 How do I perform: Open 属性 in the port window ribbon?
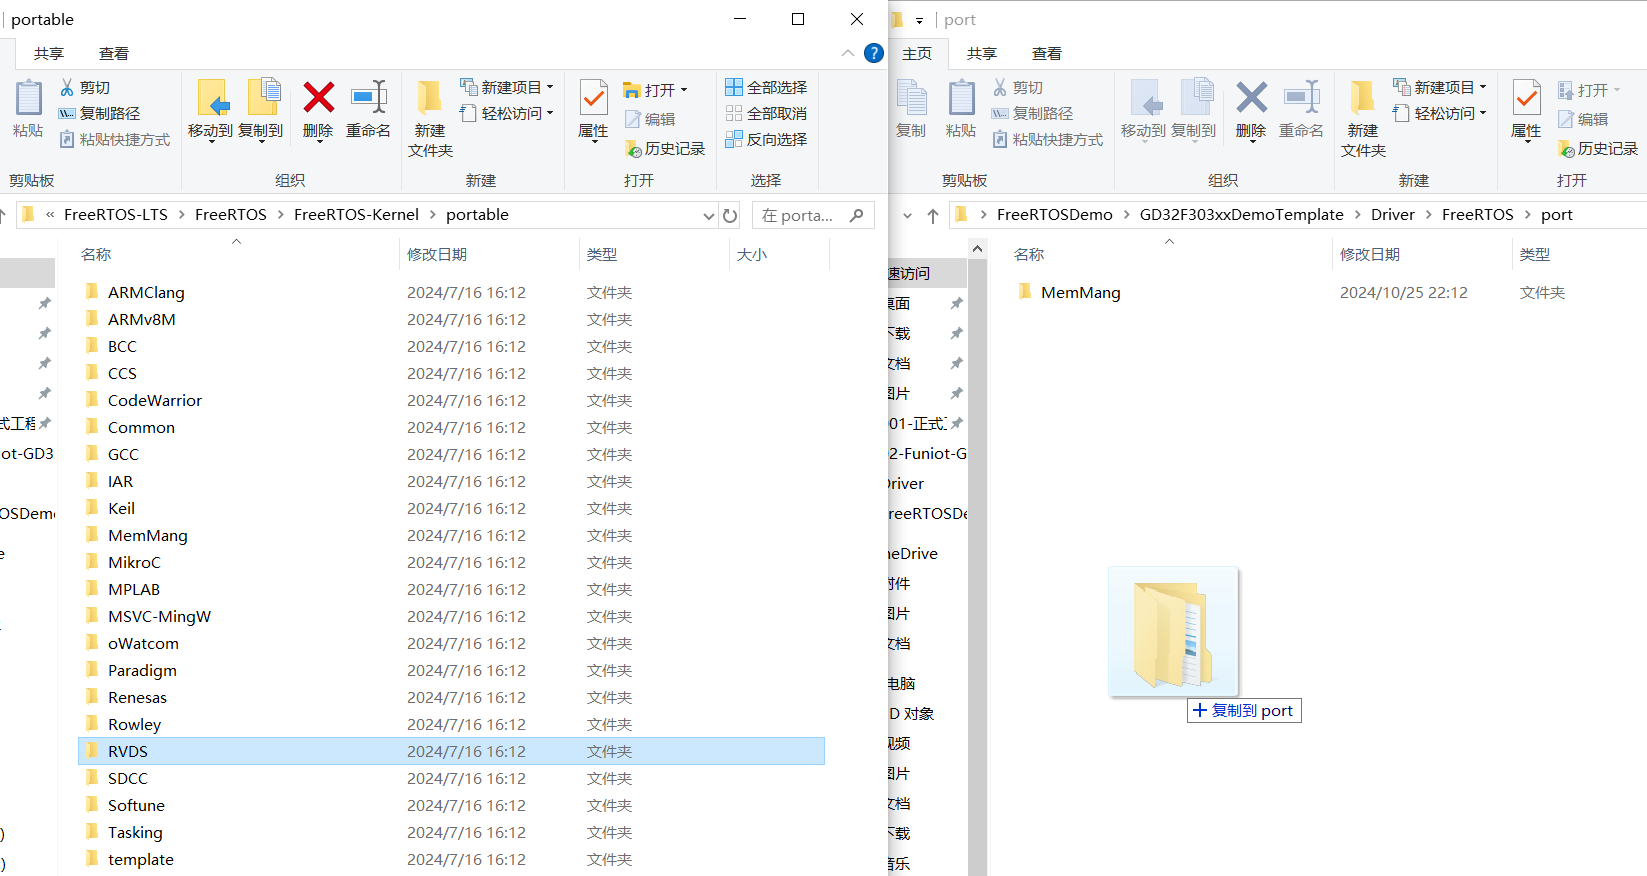tap(1526, 110)
